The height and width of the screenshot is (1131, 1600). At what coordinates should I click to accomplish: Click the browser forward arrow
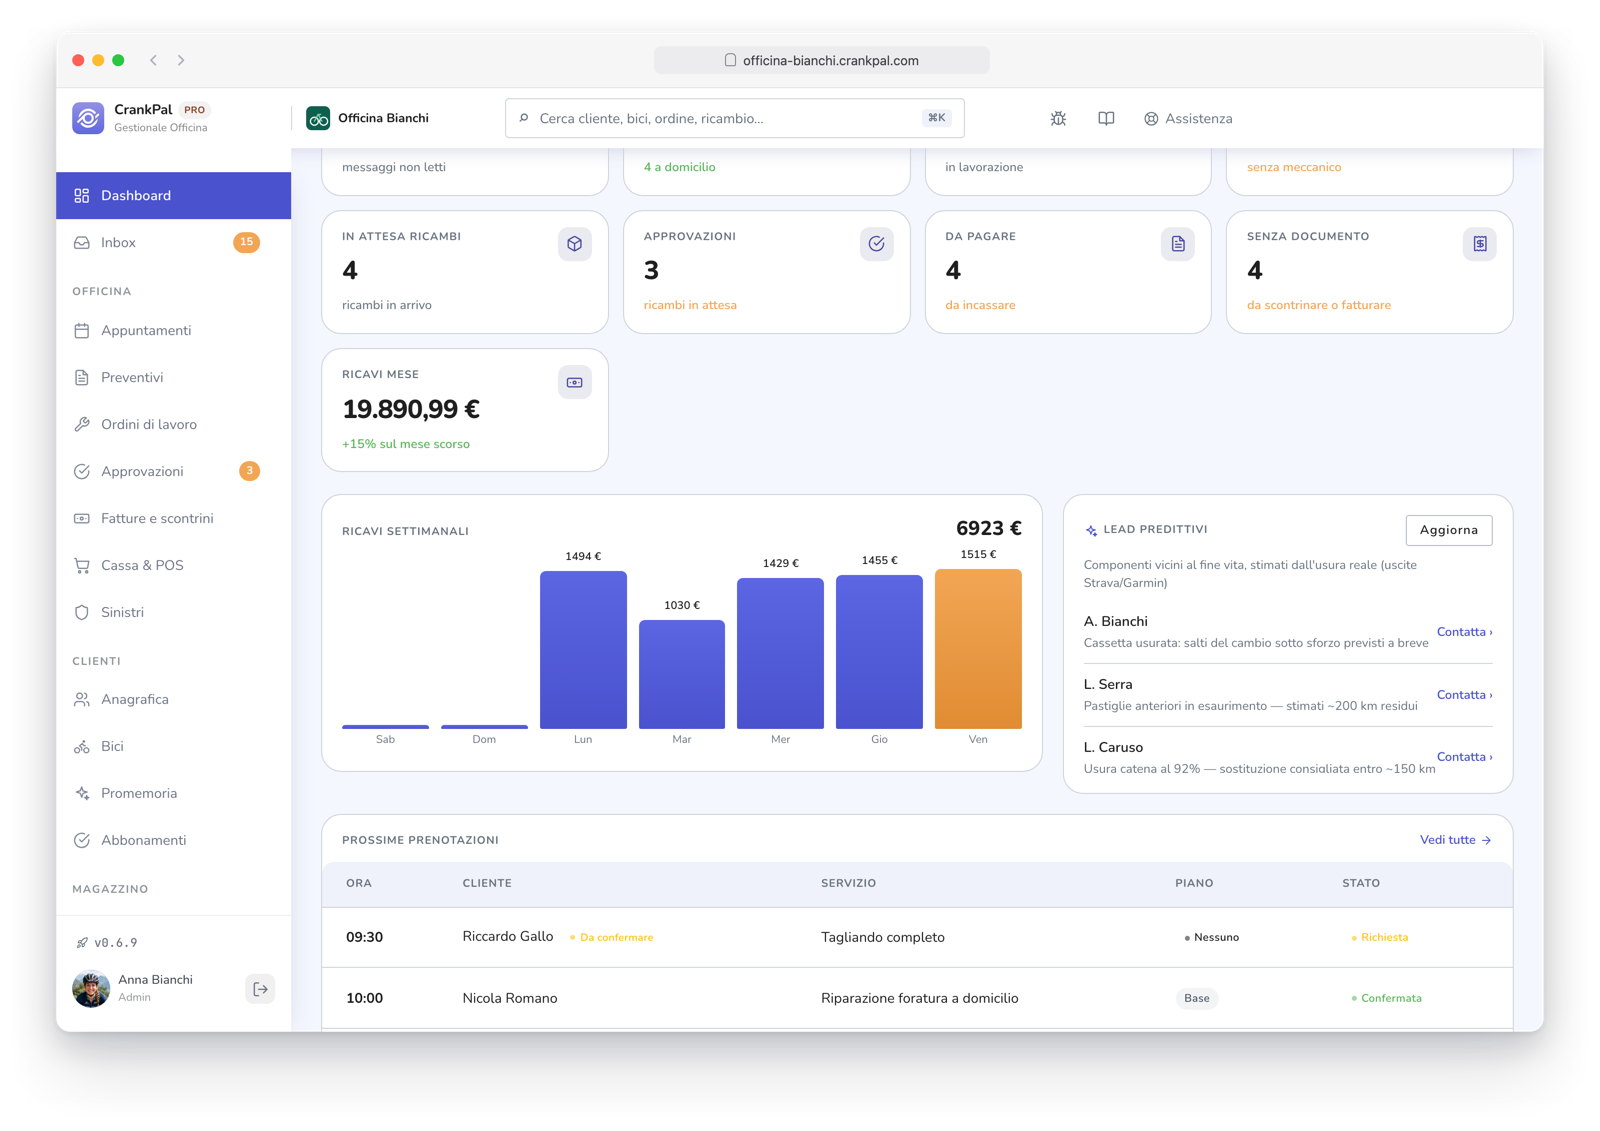181,60
